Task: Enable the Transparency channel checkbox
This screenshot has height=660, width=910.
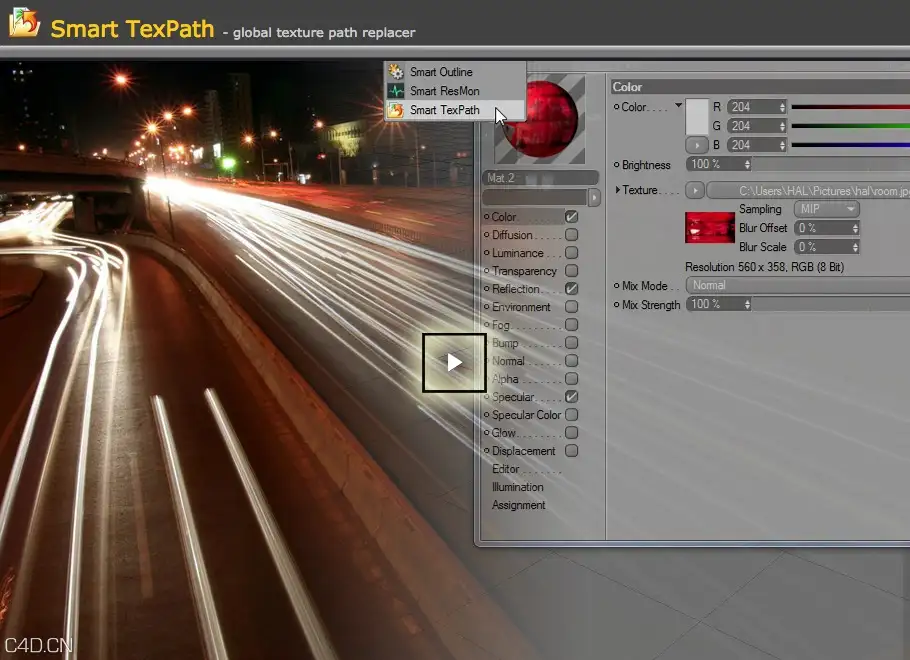Action: pyautogui.click(x=572, y=271)
